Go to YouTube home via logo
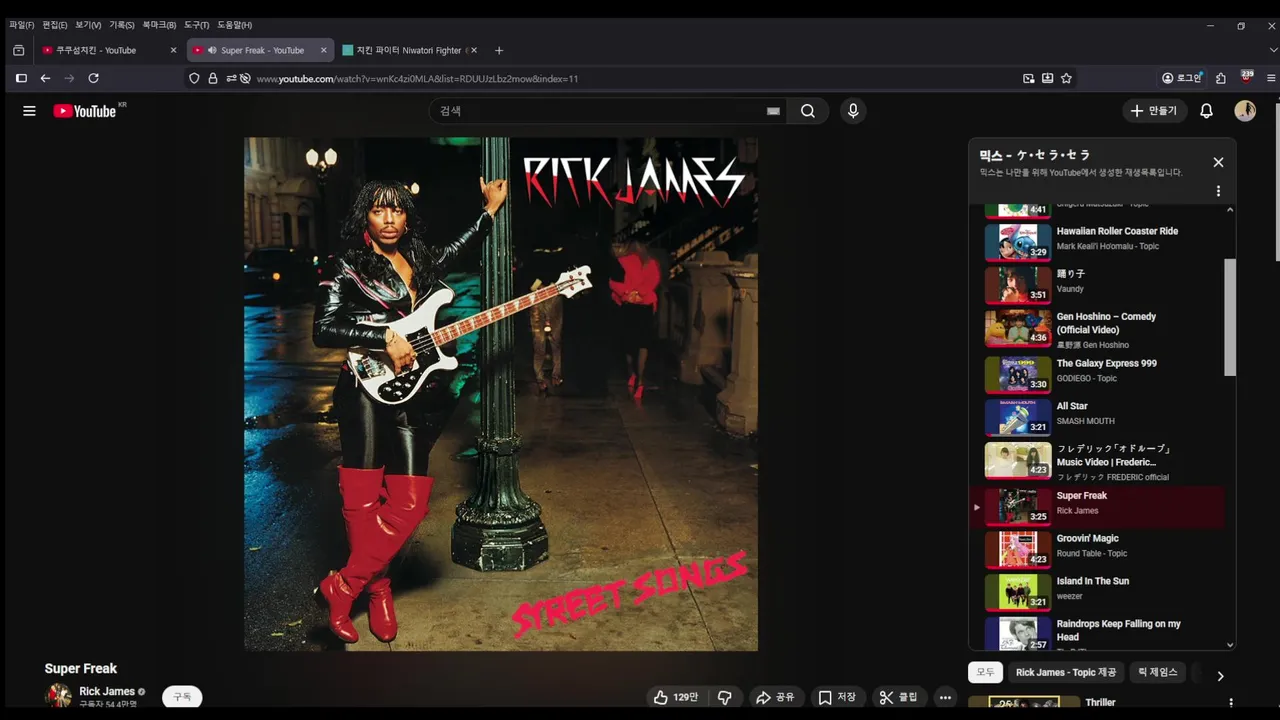 (85, 111)
